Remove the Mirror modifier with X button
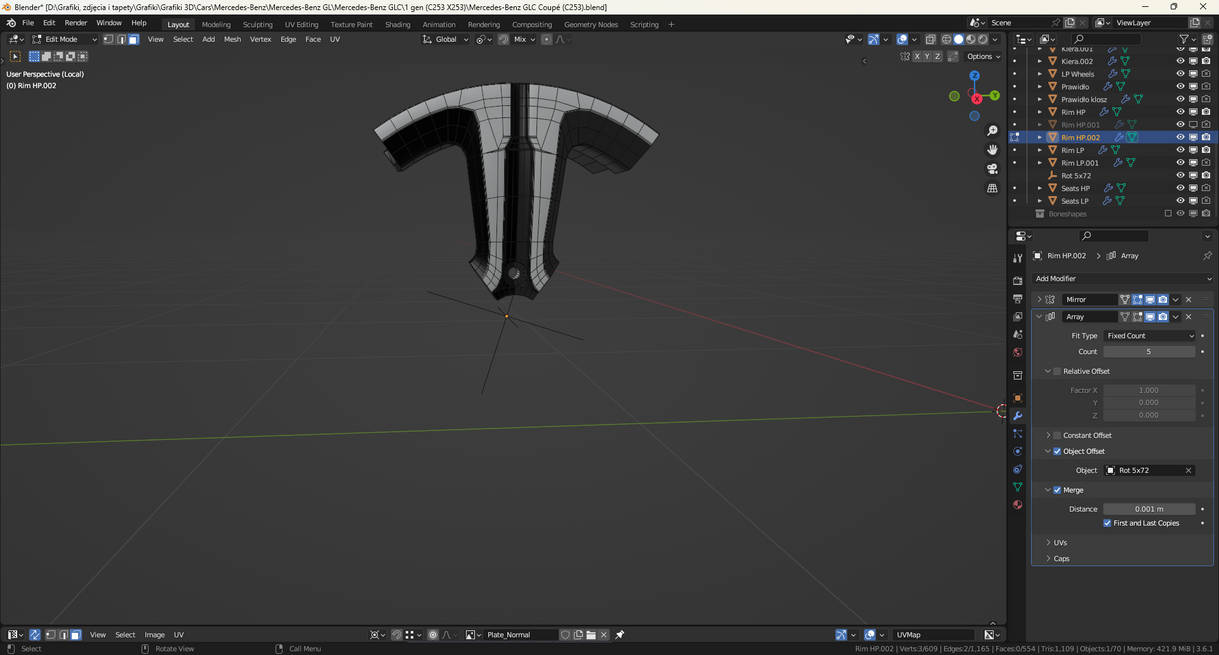The image size is (1219, 655). 1188,300
